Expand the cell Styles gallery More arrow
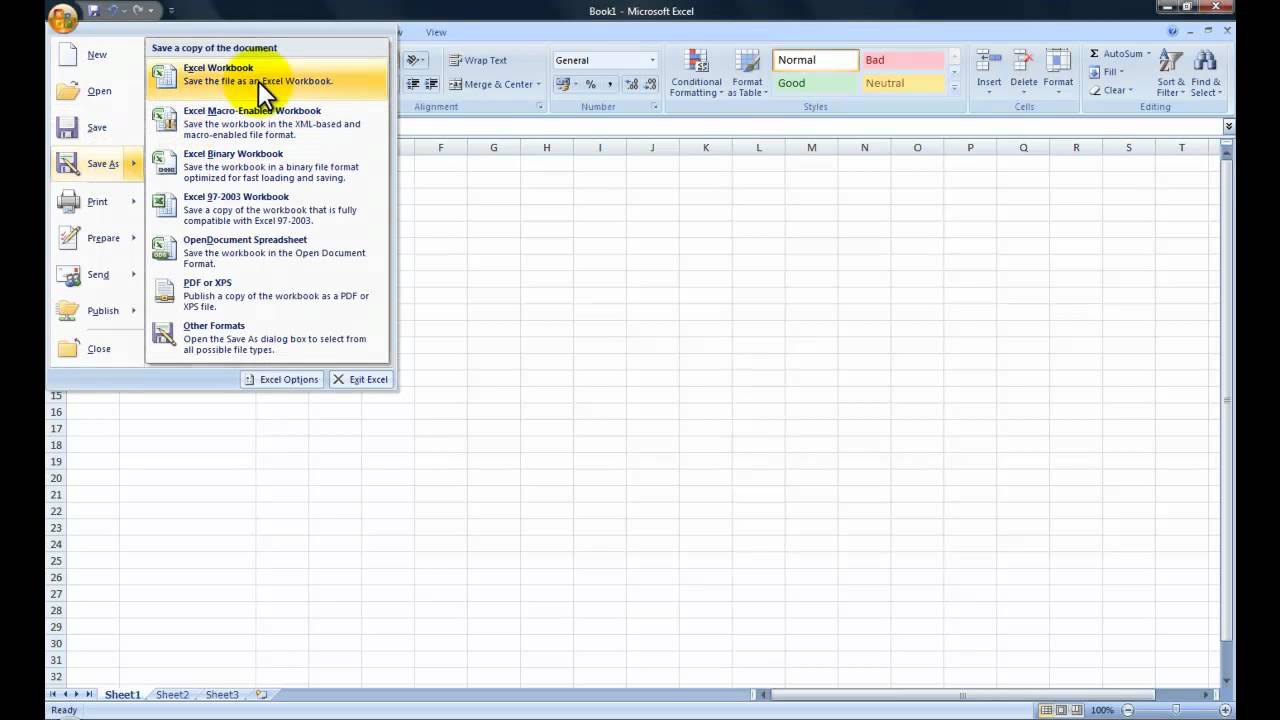This screenshot has height=720, width=1280. point(954,88)
